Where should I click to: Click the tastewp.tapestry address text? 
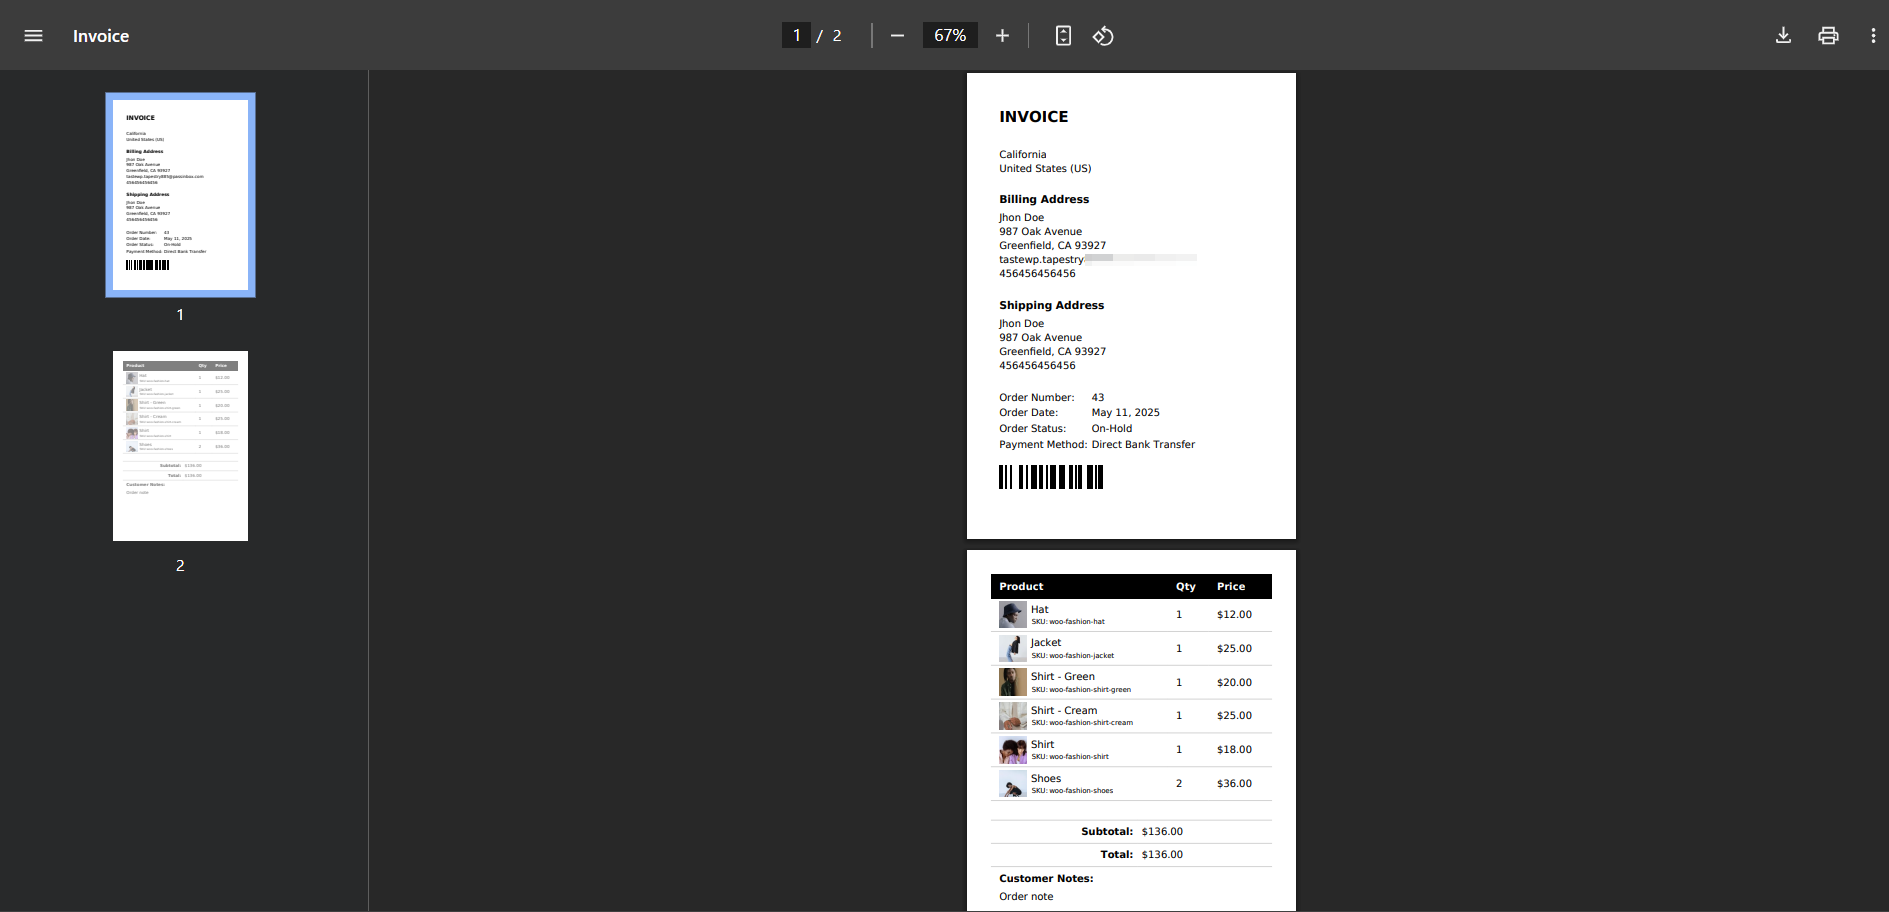point(1041,258)
